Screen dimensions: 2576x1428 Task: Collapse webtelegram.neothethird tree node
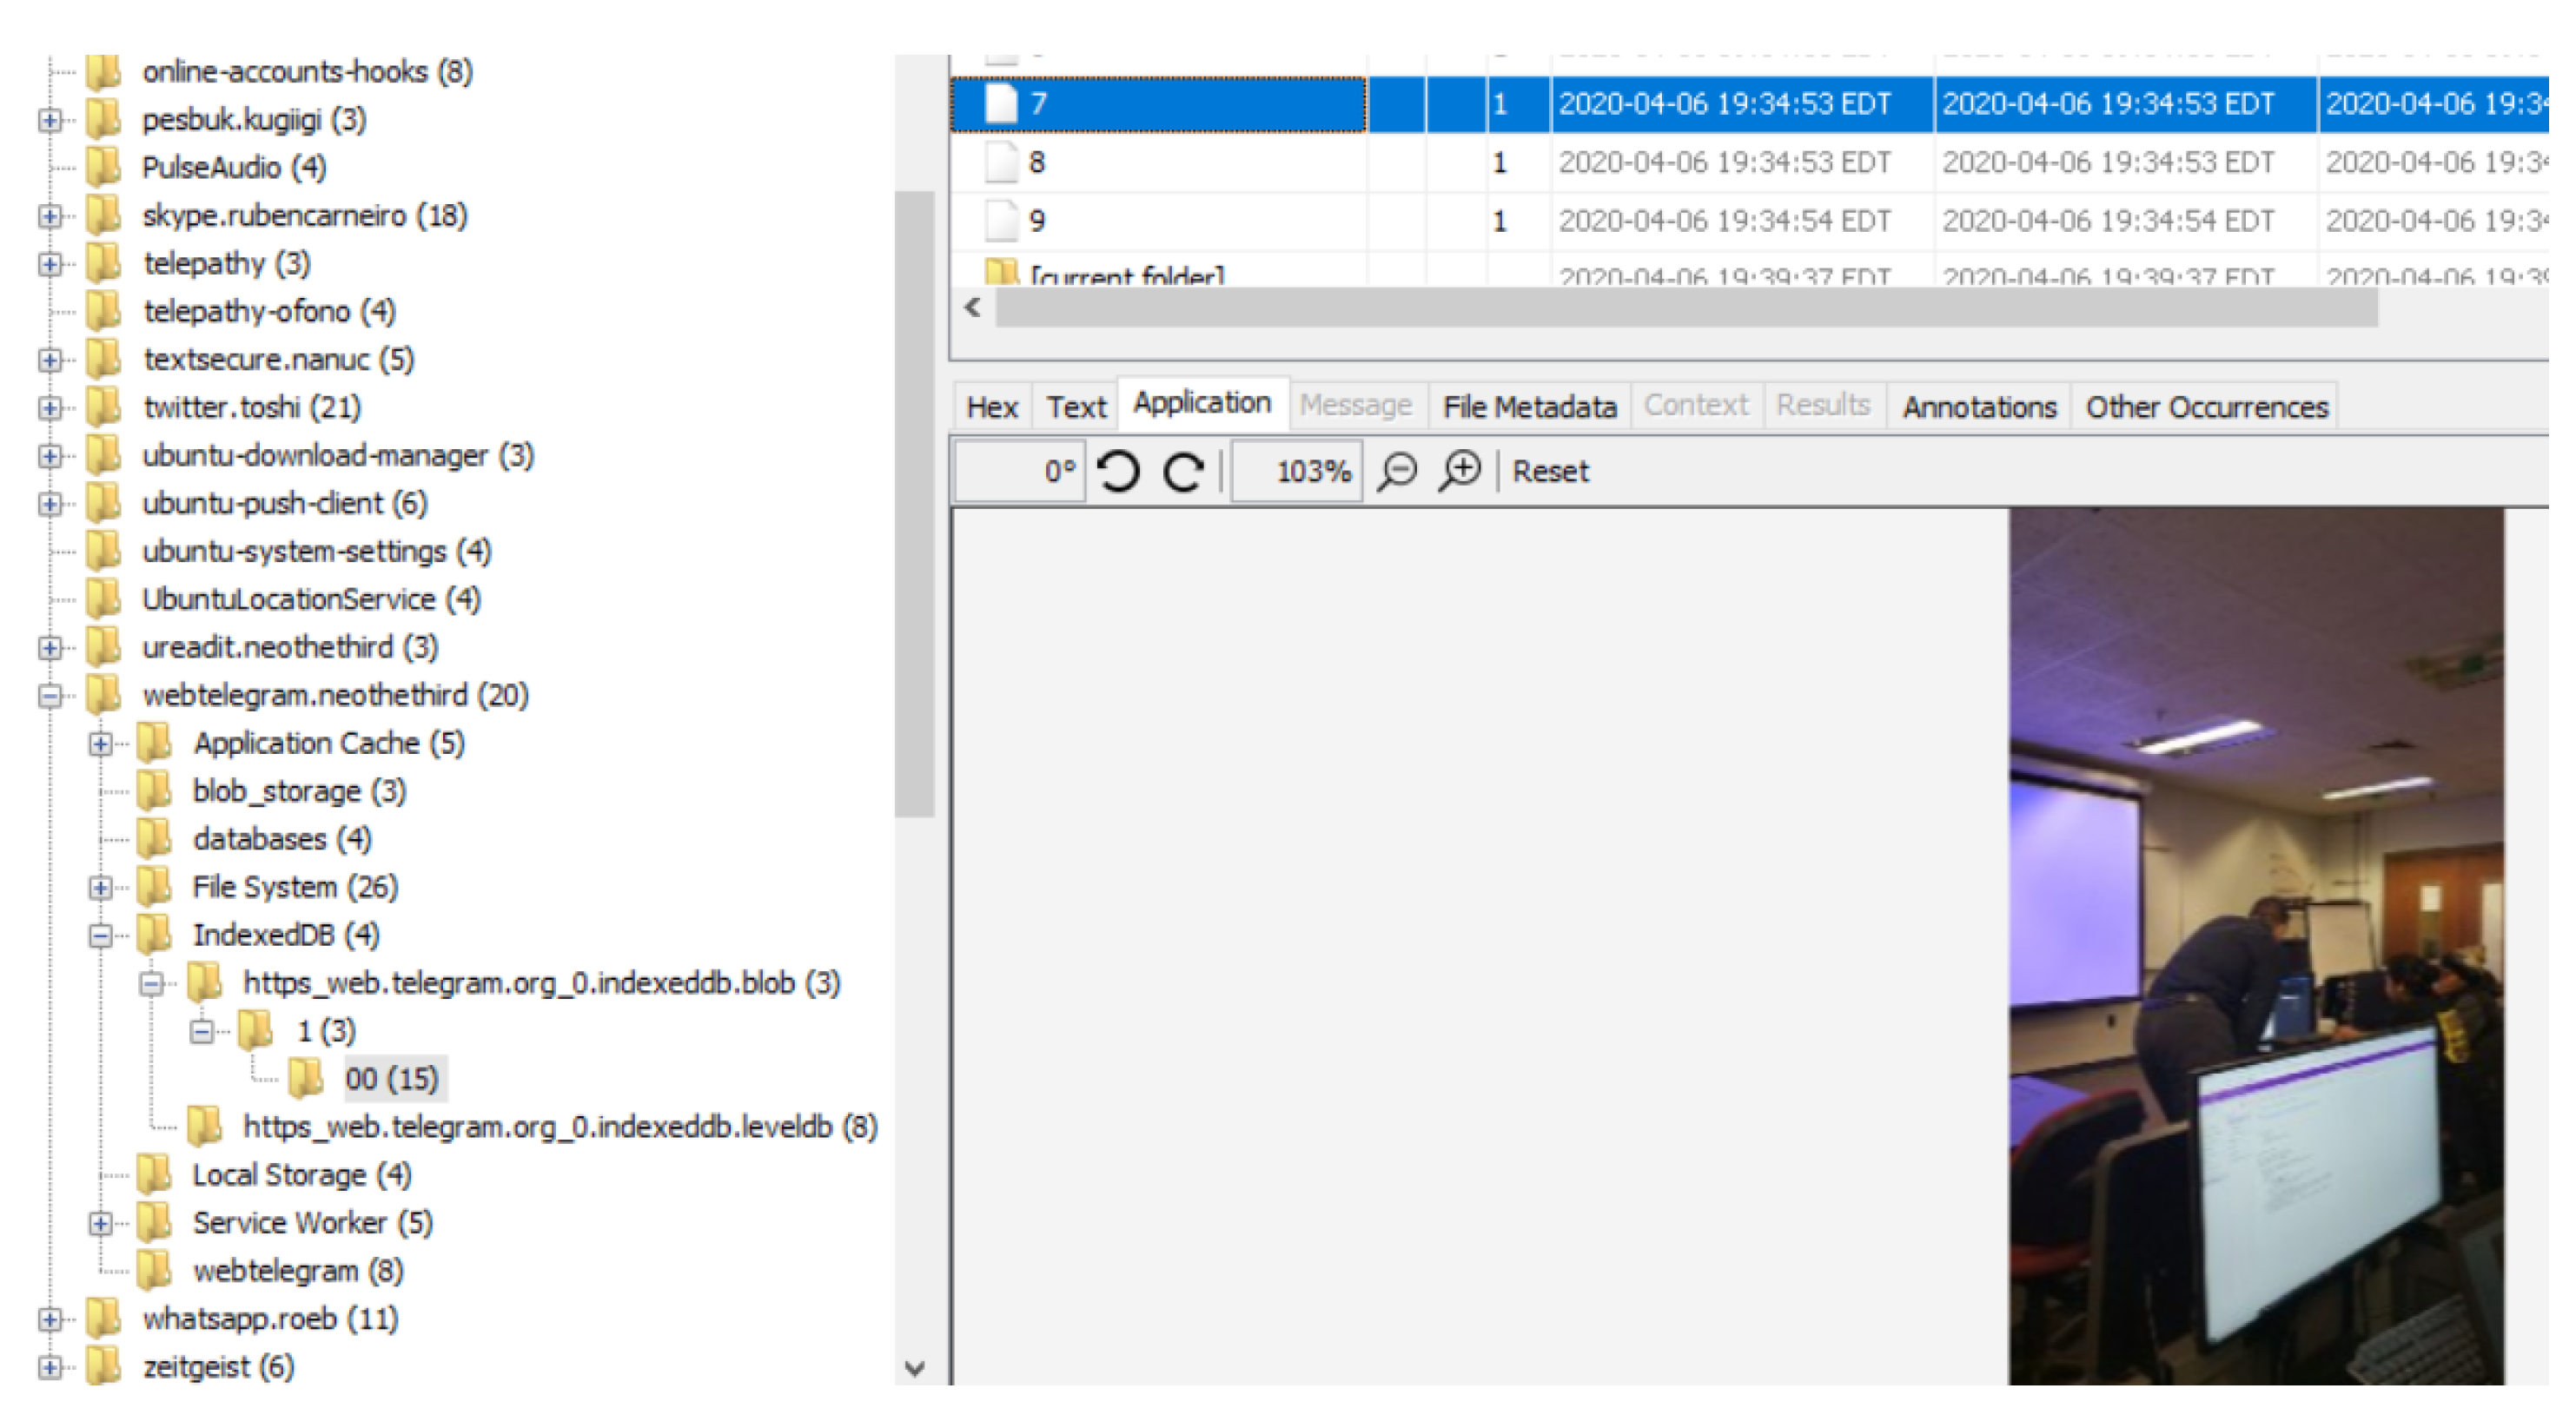click(50, 697)
